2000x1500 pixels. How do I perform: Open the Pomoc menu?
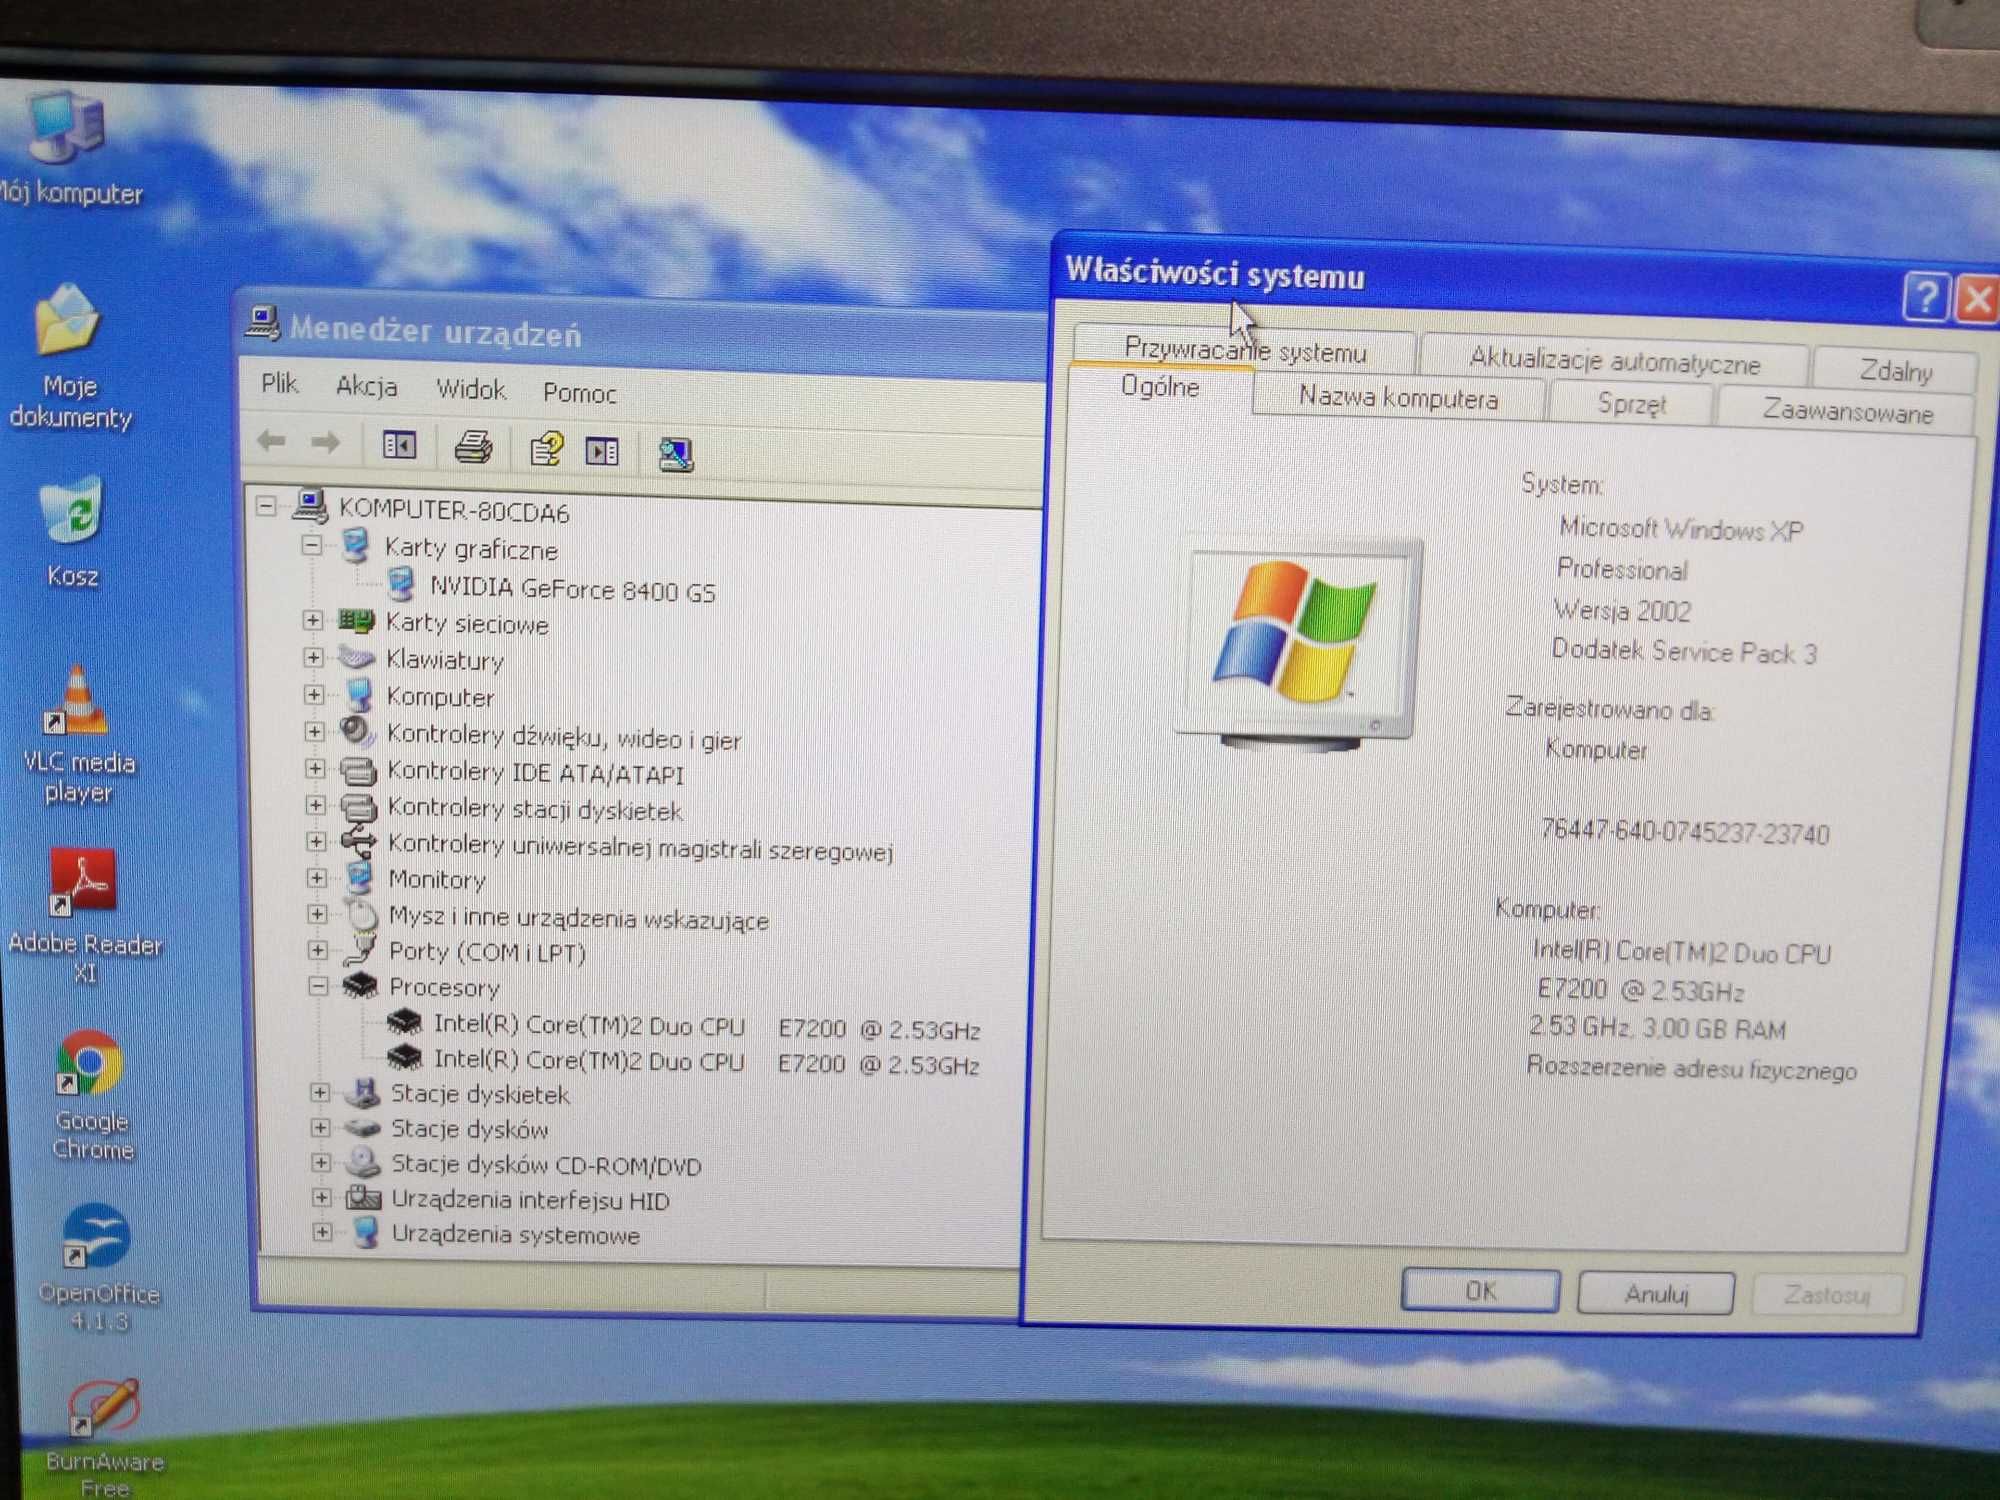tap(579, 393)
